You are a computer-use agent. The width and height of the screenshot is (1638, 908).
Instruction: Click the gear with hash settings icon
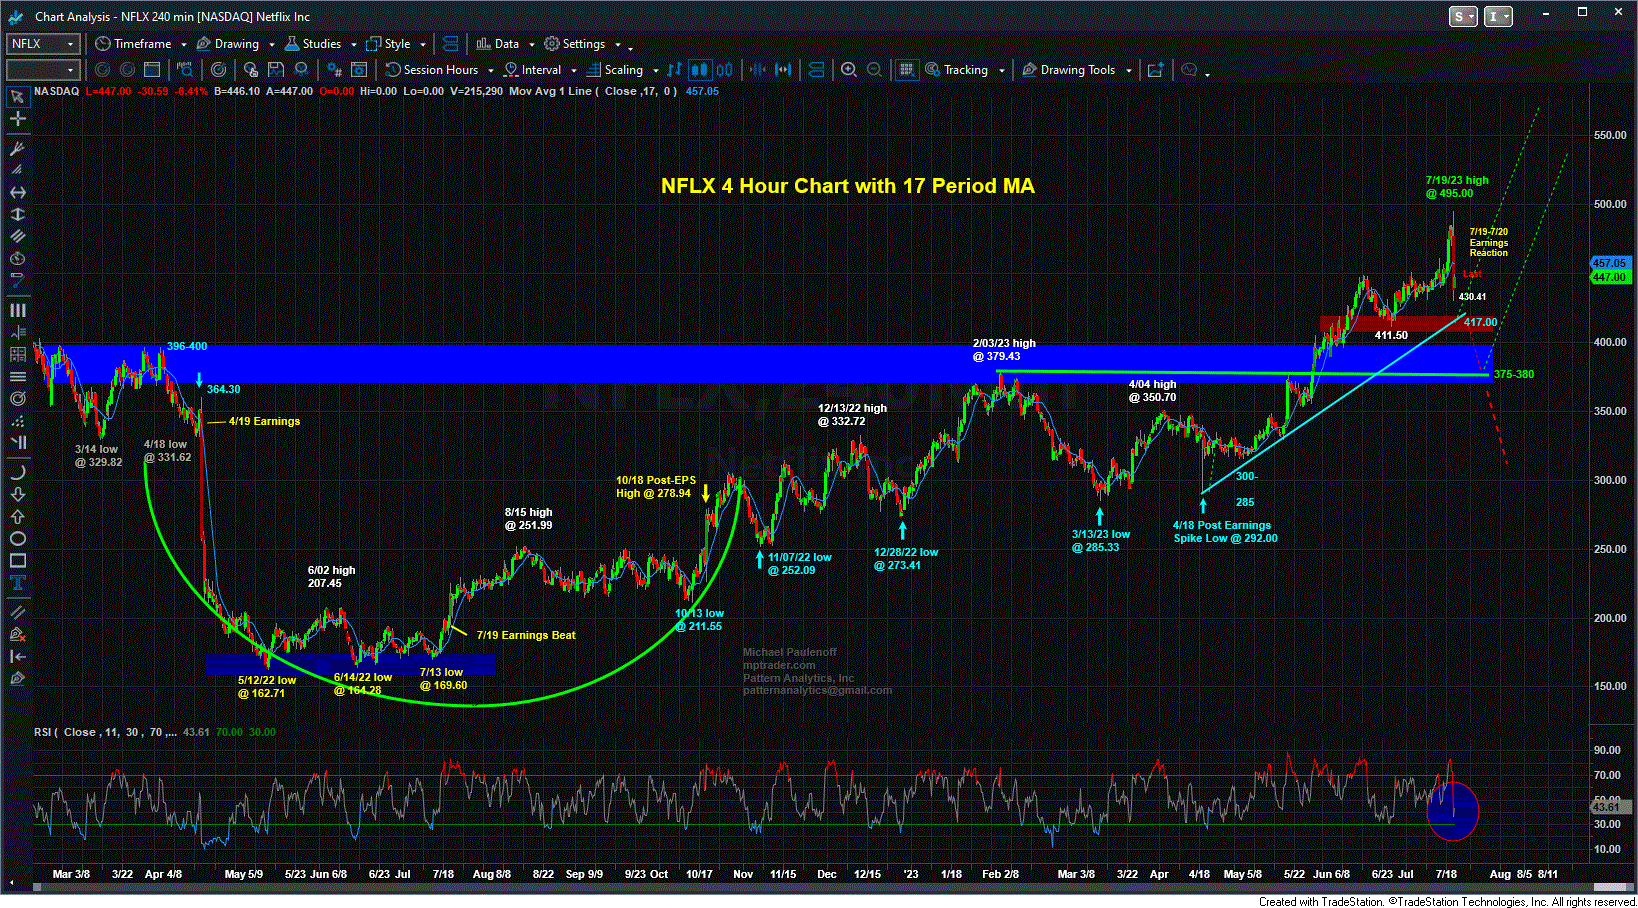click(x=334, y=70)
